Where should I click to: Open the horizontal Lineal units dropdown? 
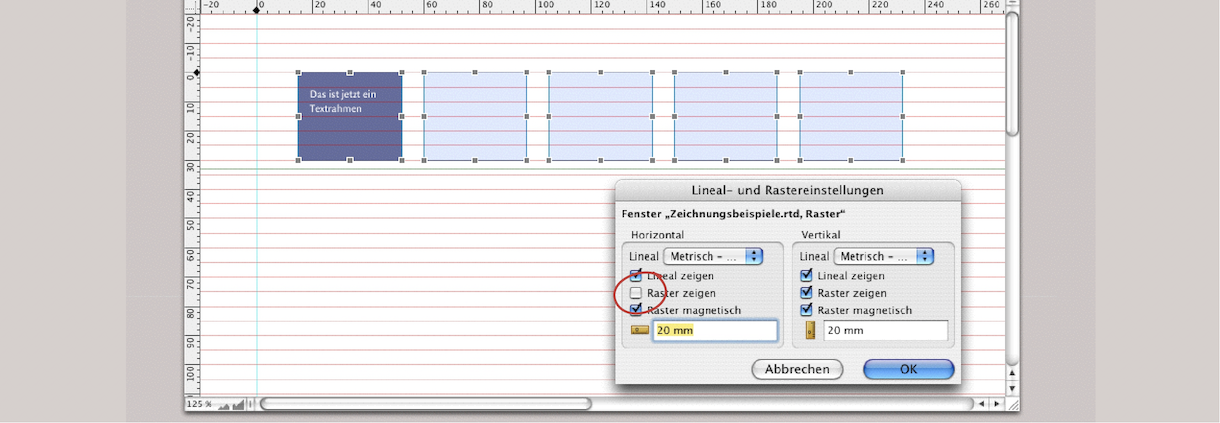713,257
